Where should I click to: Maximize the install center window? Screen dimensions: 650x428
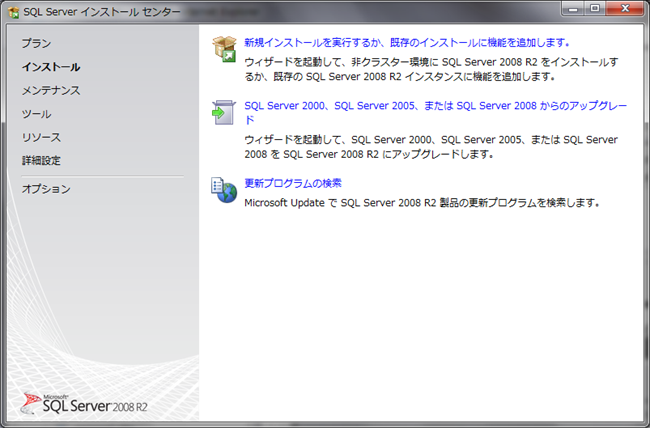595,8
